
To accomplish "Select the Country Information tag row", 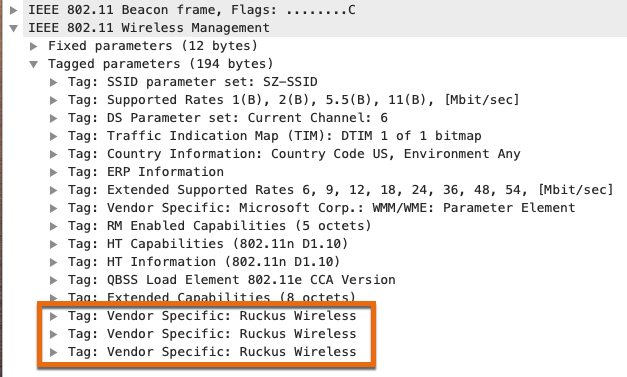I will [x=294, y=154].
